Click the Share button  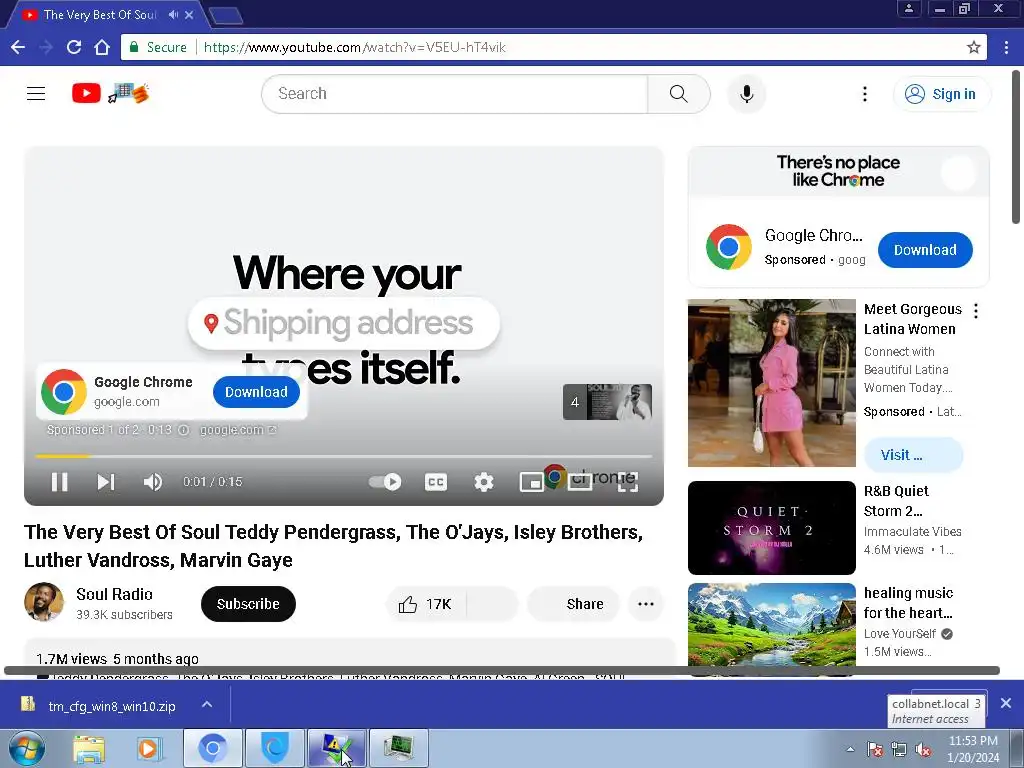click(x=573, y=604)
